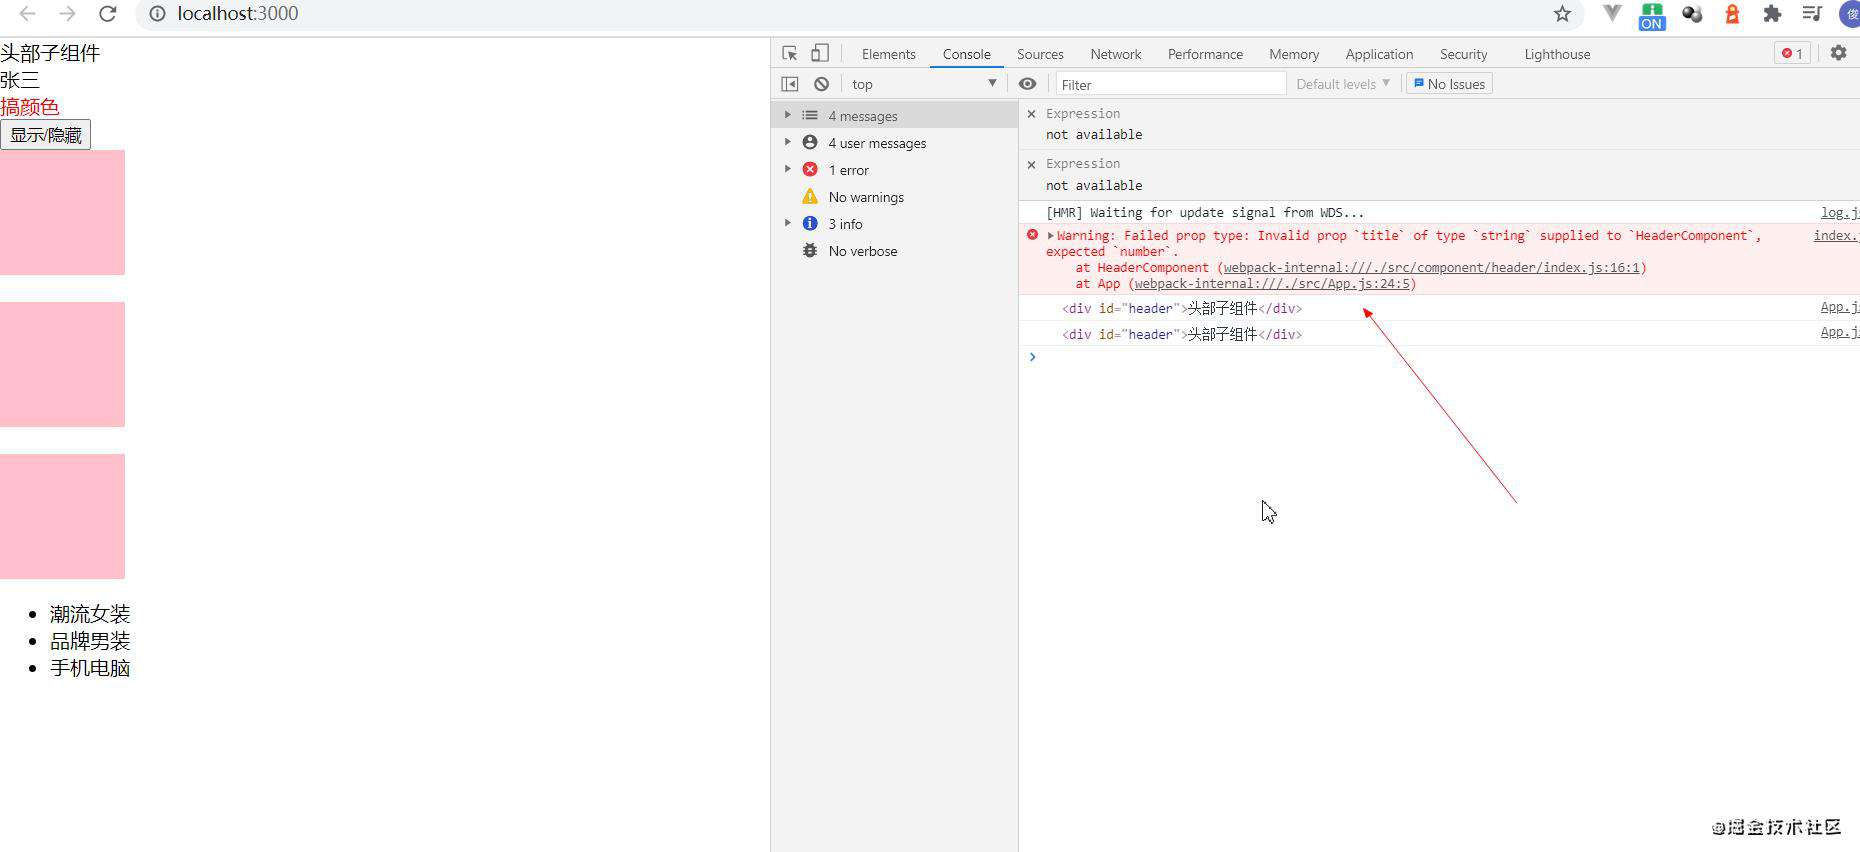1860x852 pixels.
Task: Switch to the Elements tab
Action: pyautogui.click(x=888, y=54)
